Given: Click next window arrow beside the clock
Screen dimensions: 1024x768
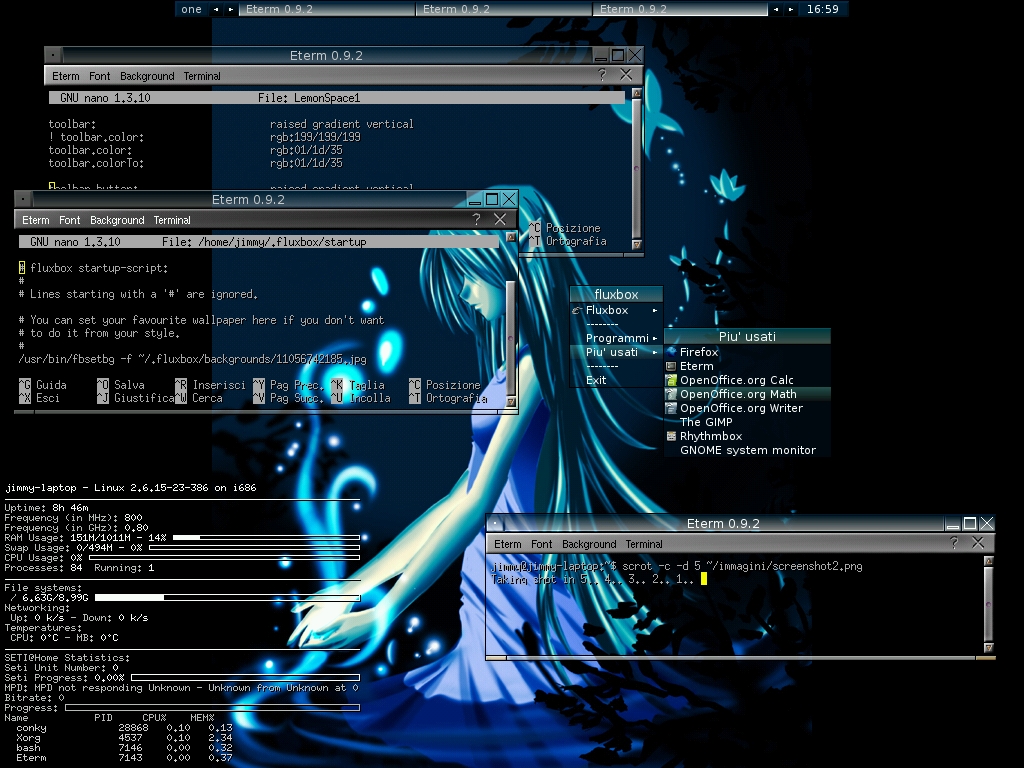Looking at the screenshot, I should pyautogui.click(x=791, y=9).
